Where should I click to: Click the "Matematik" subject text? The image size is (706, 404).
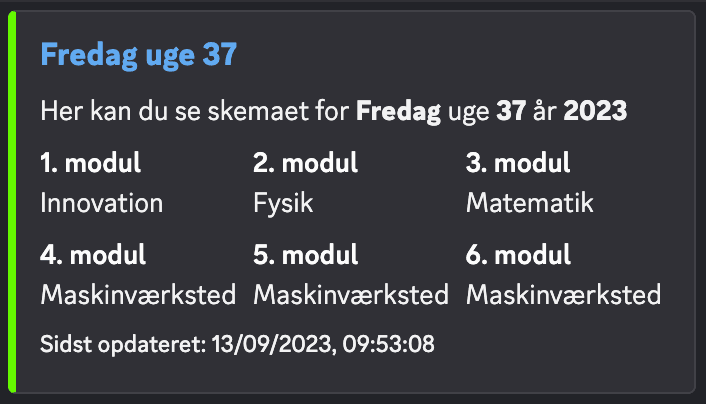click(530, 203)
